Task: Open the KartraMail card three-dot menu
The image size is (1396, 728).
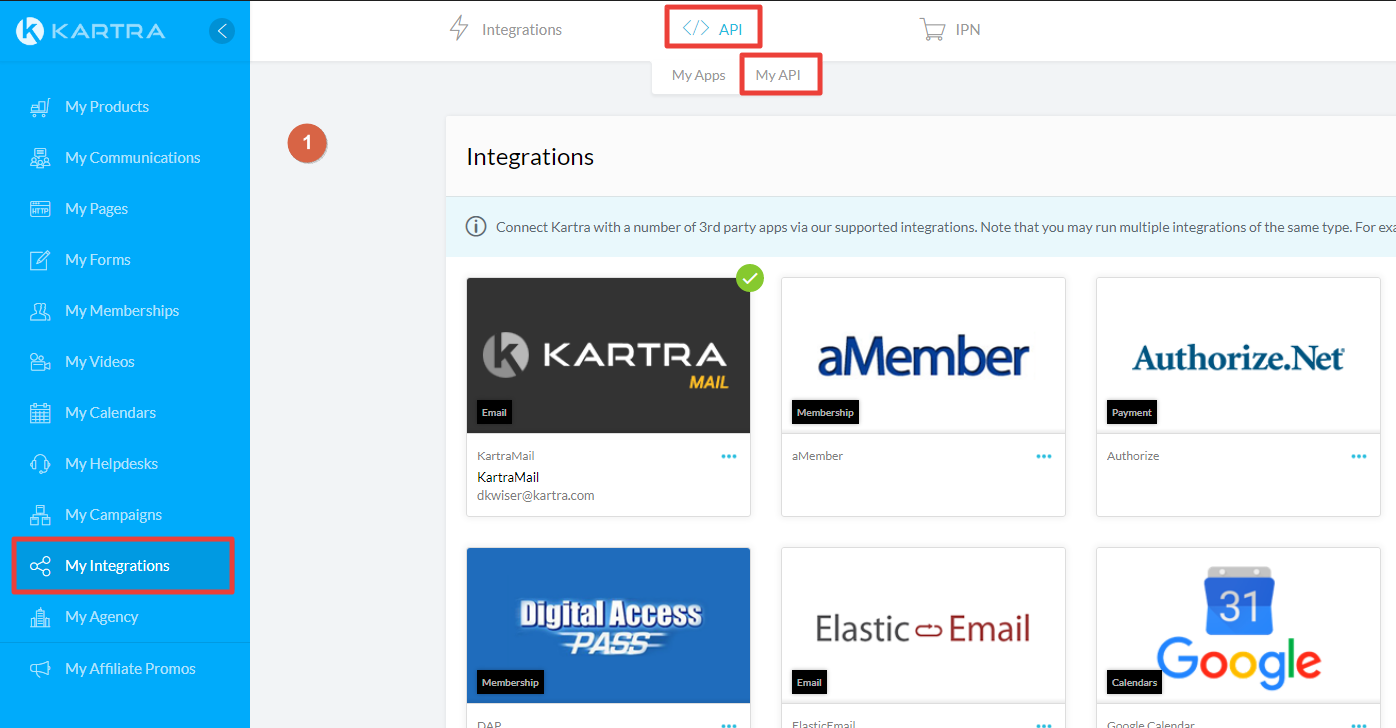Action: coord(729,456)
